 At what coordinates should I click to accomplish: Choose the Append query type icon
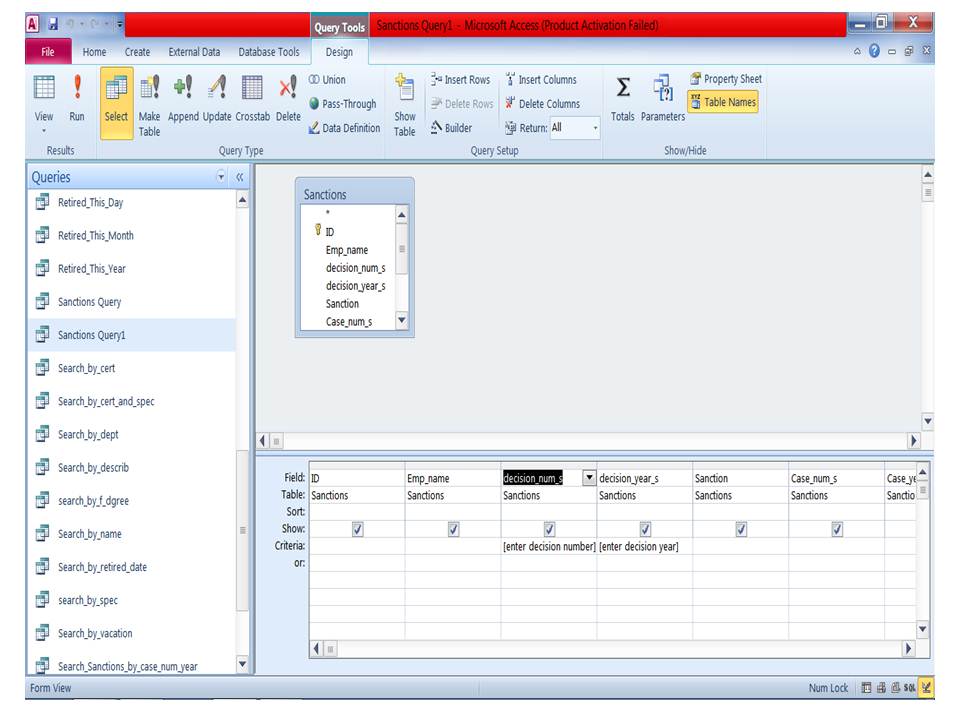pos(183,99)
